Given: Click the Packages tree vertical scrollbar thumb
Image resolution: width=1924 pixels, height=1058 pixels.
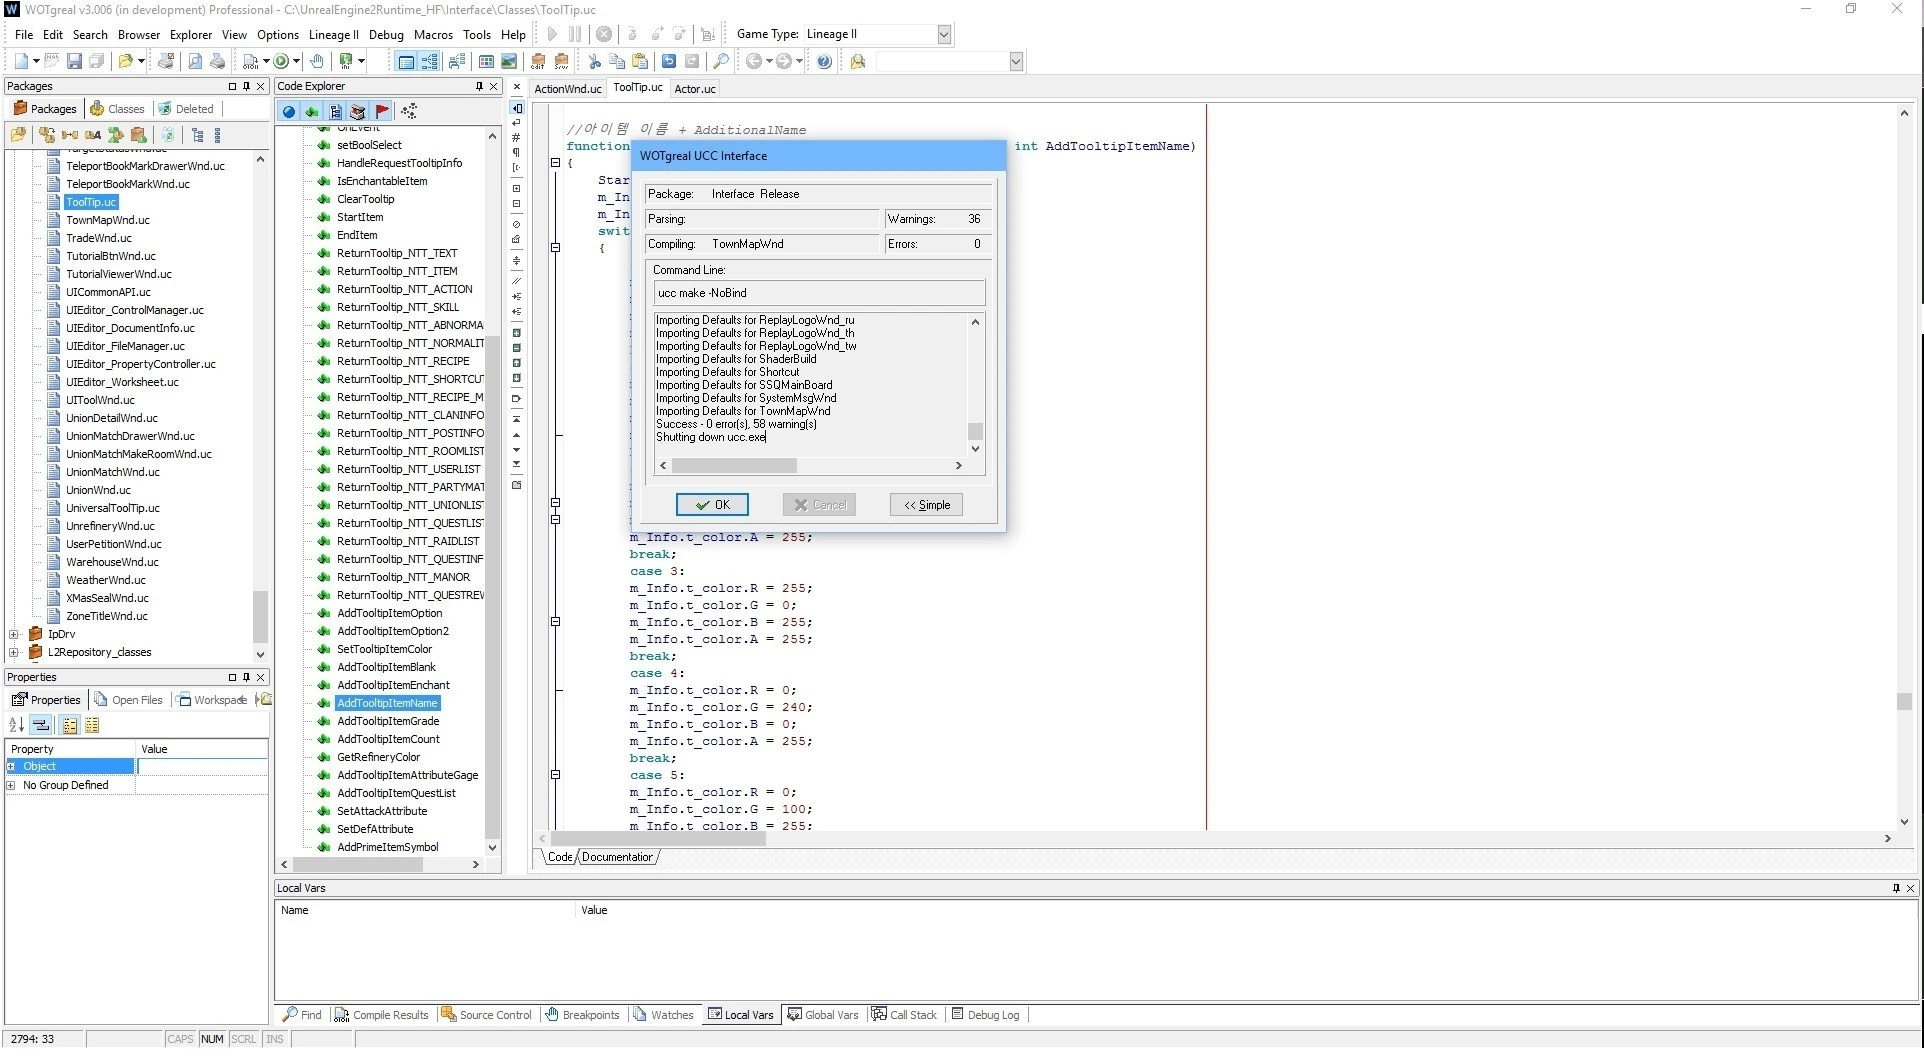Looking at the screenshot, I should coord(260,616).
